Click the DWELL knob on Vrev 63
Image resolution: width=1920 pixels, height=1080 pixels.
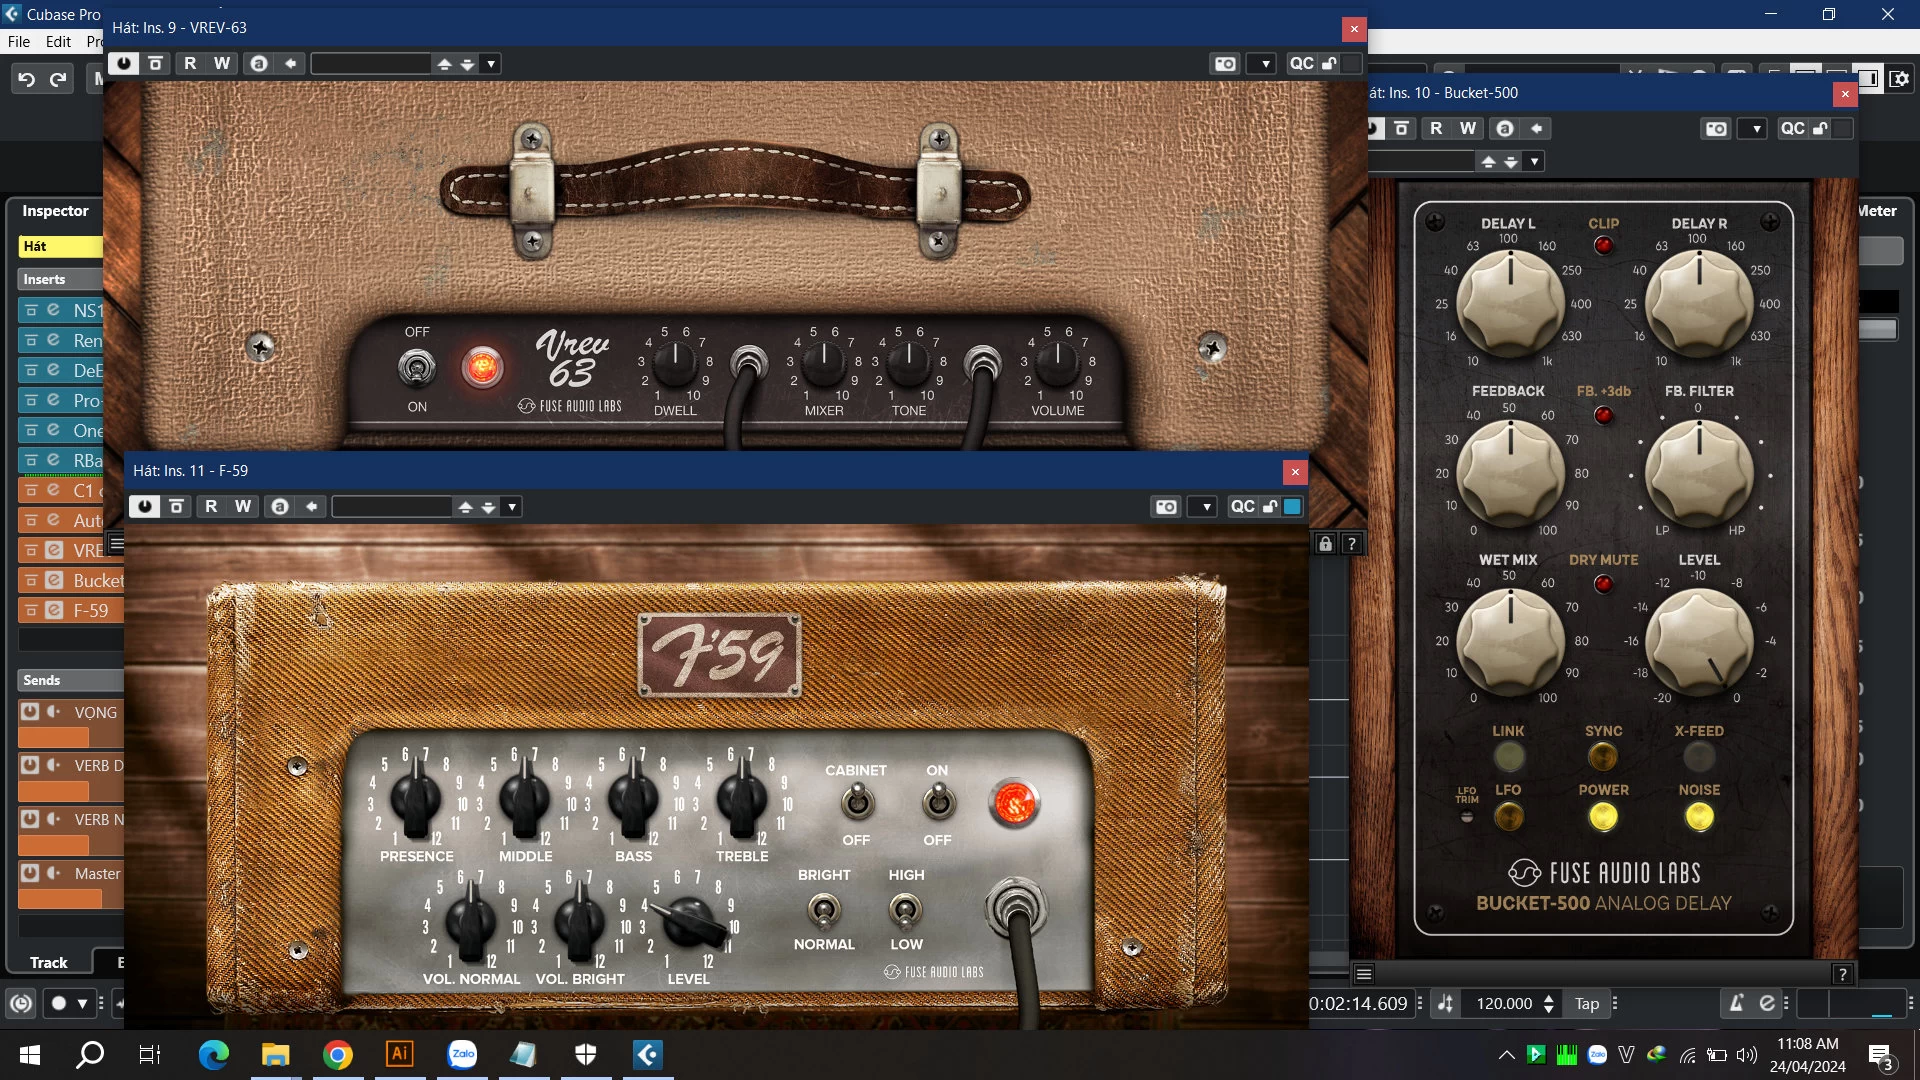(676, 363)
